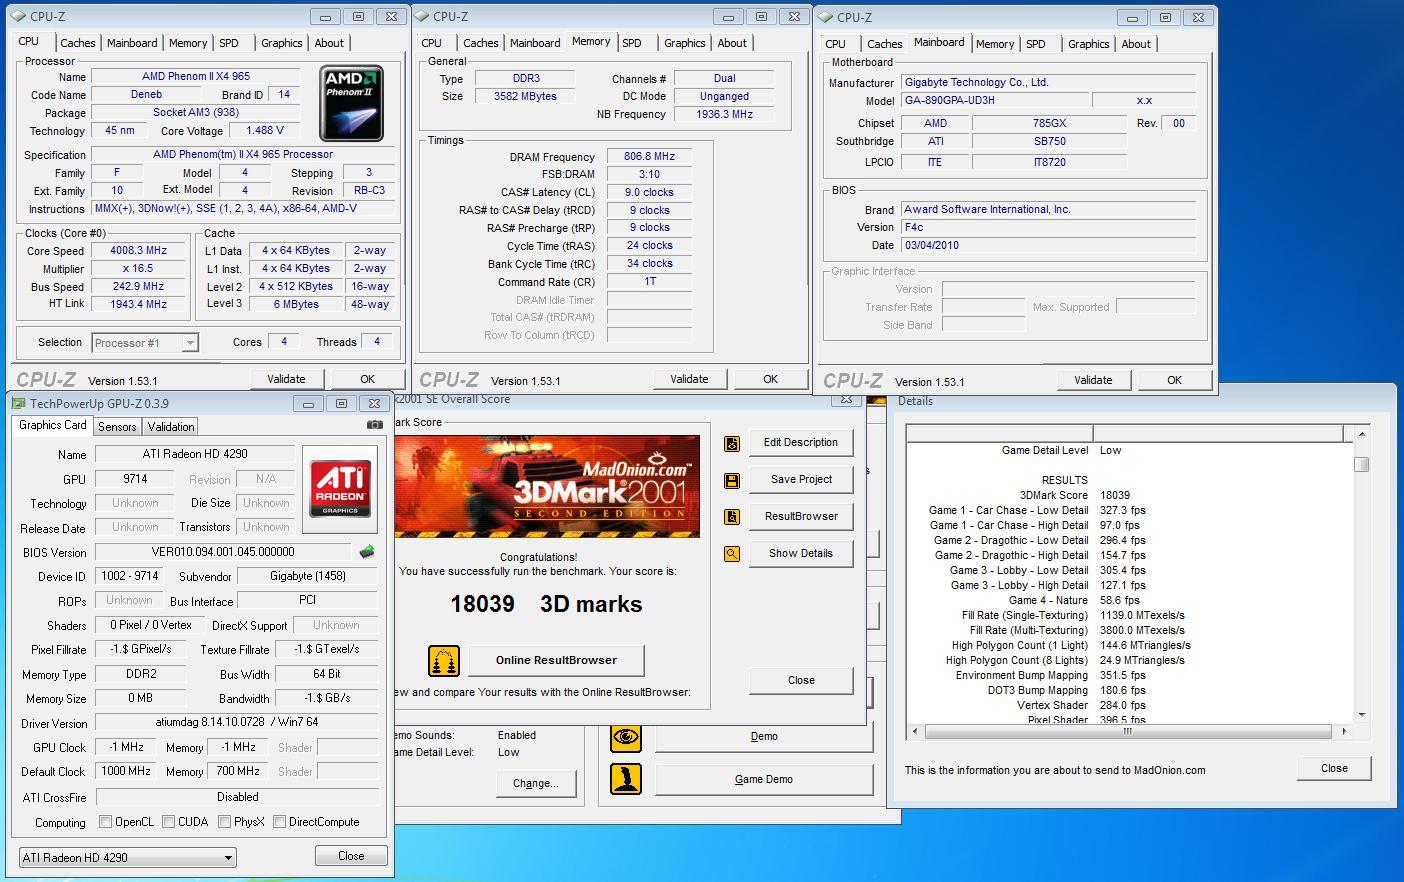Click the Driver Version atiumdag field
Viewport: 1404px width, 882px height.
click(x=237, y=723)
